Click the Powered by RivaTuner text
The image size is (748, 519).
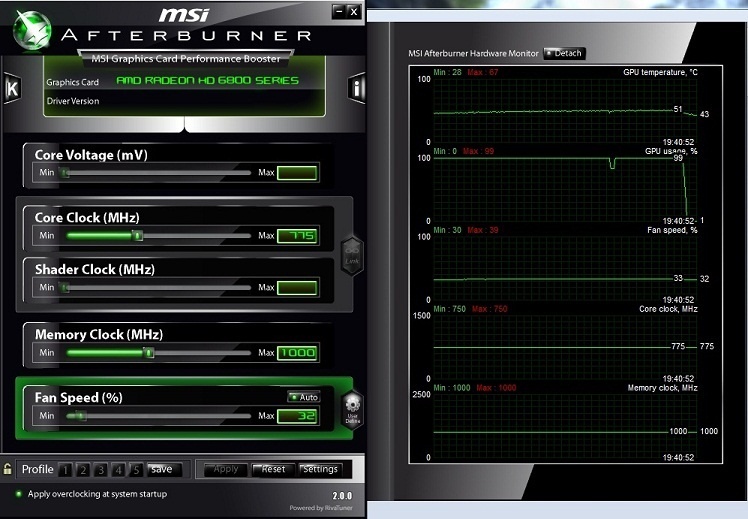[321, 508]
